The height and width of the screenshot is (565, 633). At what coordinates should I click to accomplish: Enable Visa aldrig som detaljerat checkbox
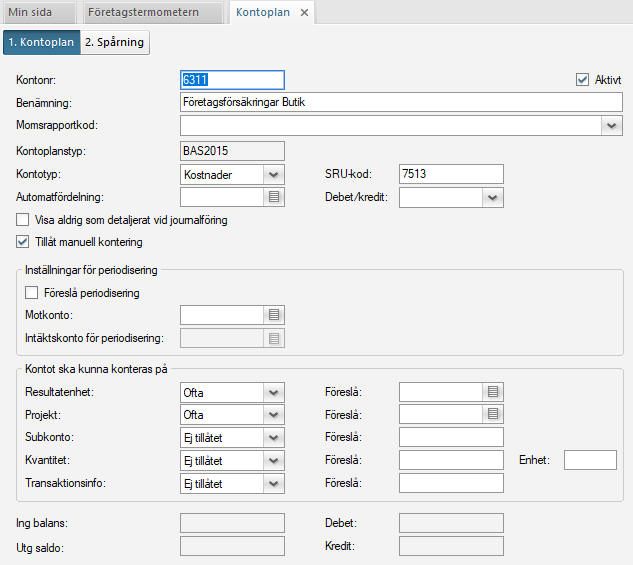click(24, 220)
